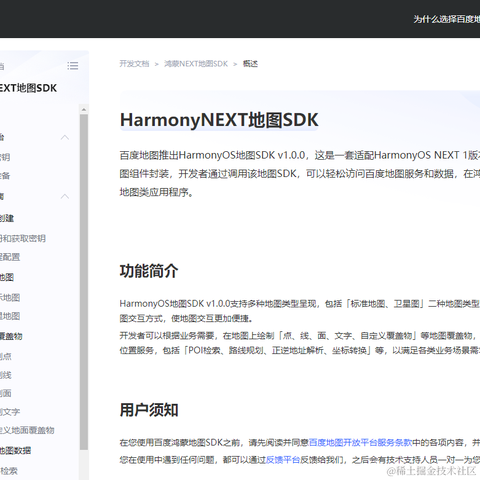The height and width of the screenshot is (480, 480).
Task: Open the 百度地图开放平台服务条款 link
Action: 360,442
